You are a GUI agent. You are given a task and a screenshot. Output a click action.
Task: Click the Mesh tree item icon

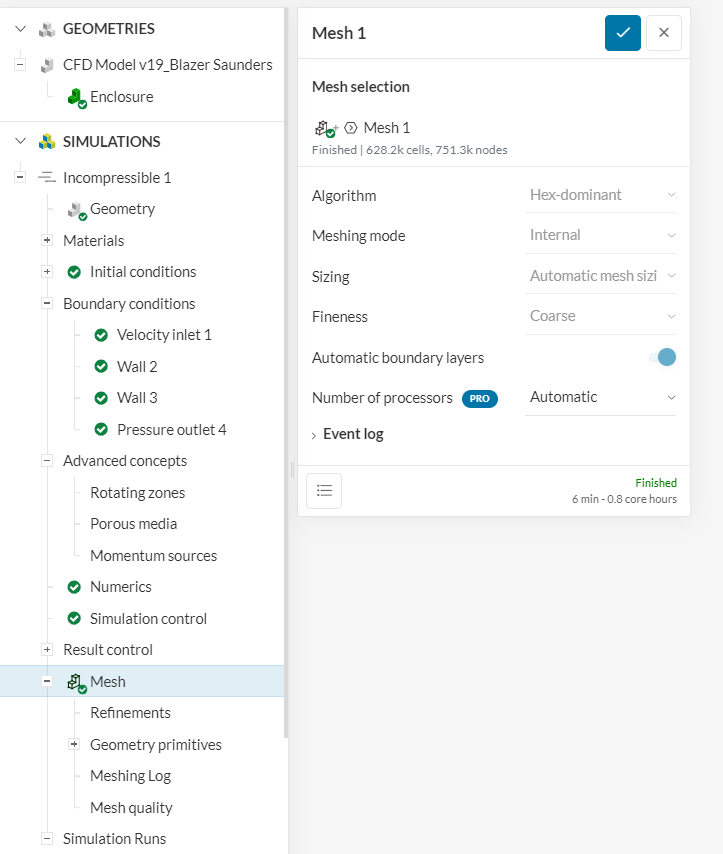point(76,682)
